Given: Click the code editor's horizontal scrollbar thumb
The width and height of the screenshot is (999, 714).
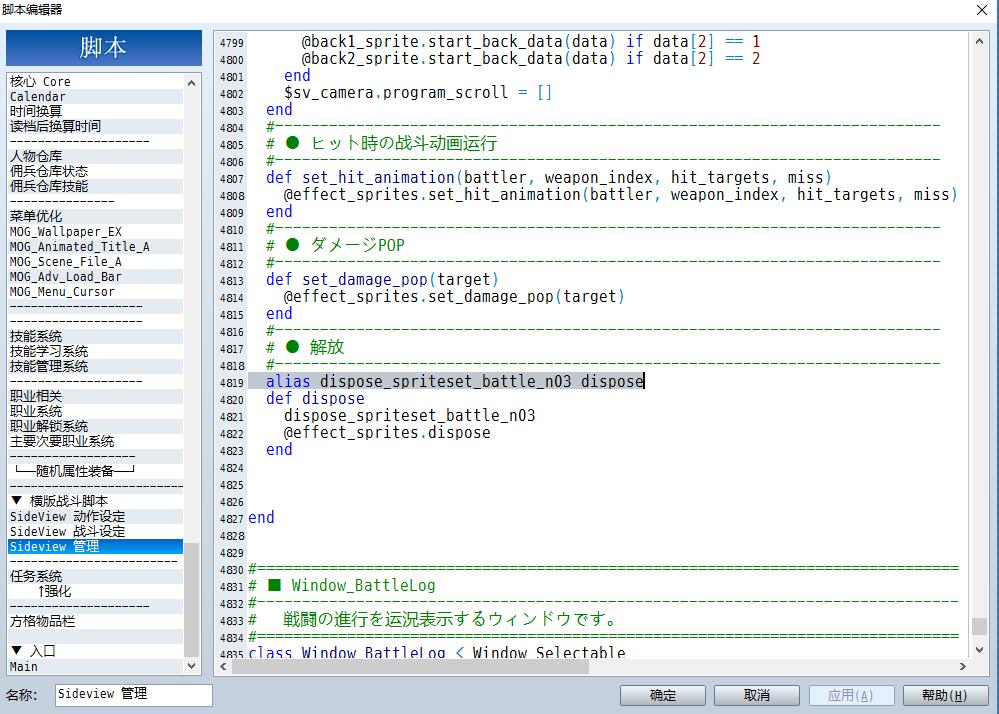Looking at the screenshot, I should click(410, 666).
